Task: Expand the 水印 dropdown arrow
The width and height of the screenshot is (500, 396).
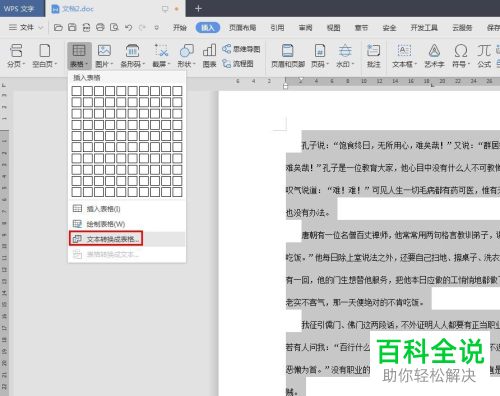Action: tap(353, 64)
